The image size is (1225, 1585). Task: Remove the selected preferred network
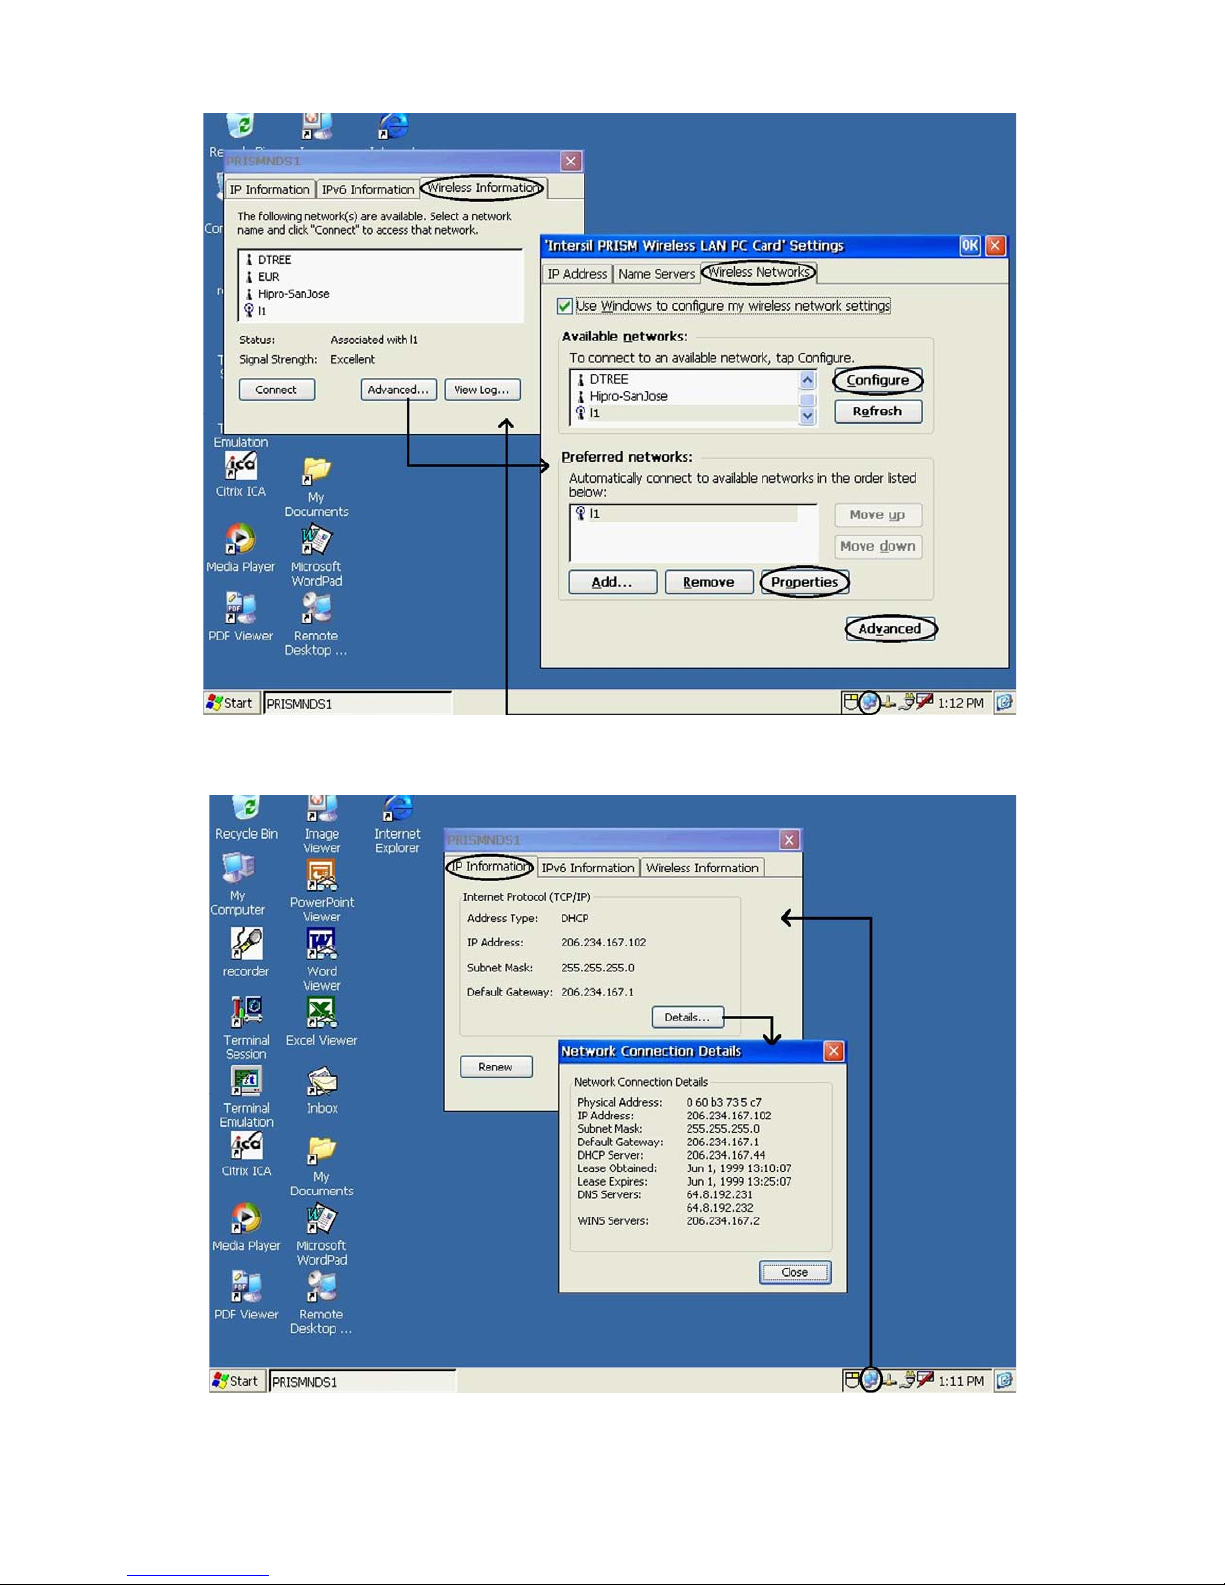(x=709, y=582)
